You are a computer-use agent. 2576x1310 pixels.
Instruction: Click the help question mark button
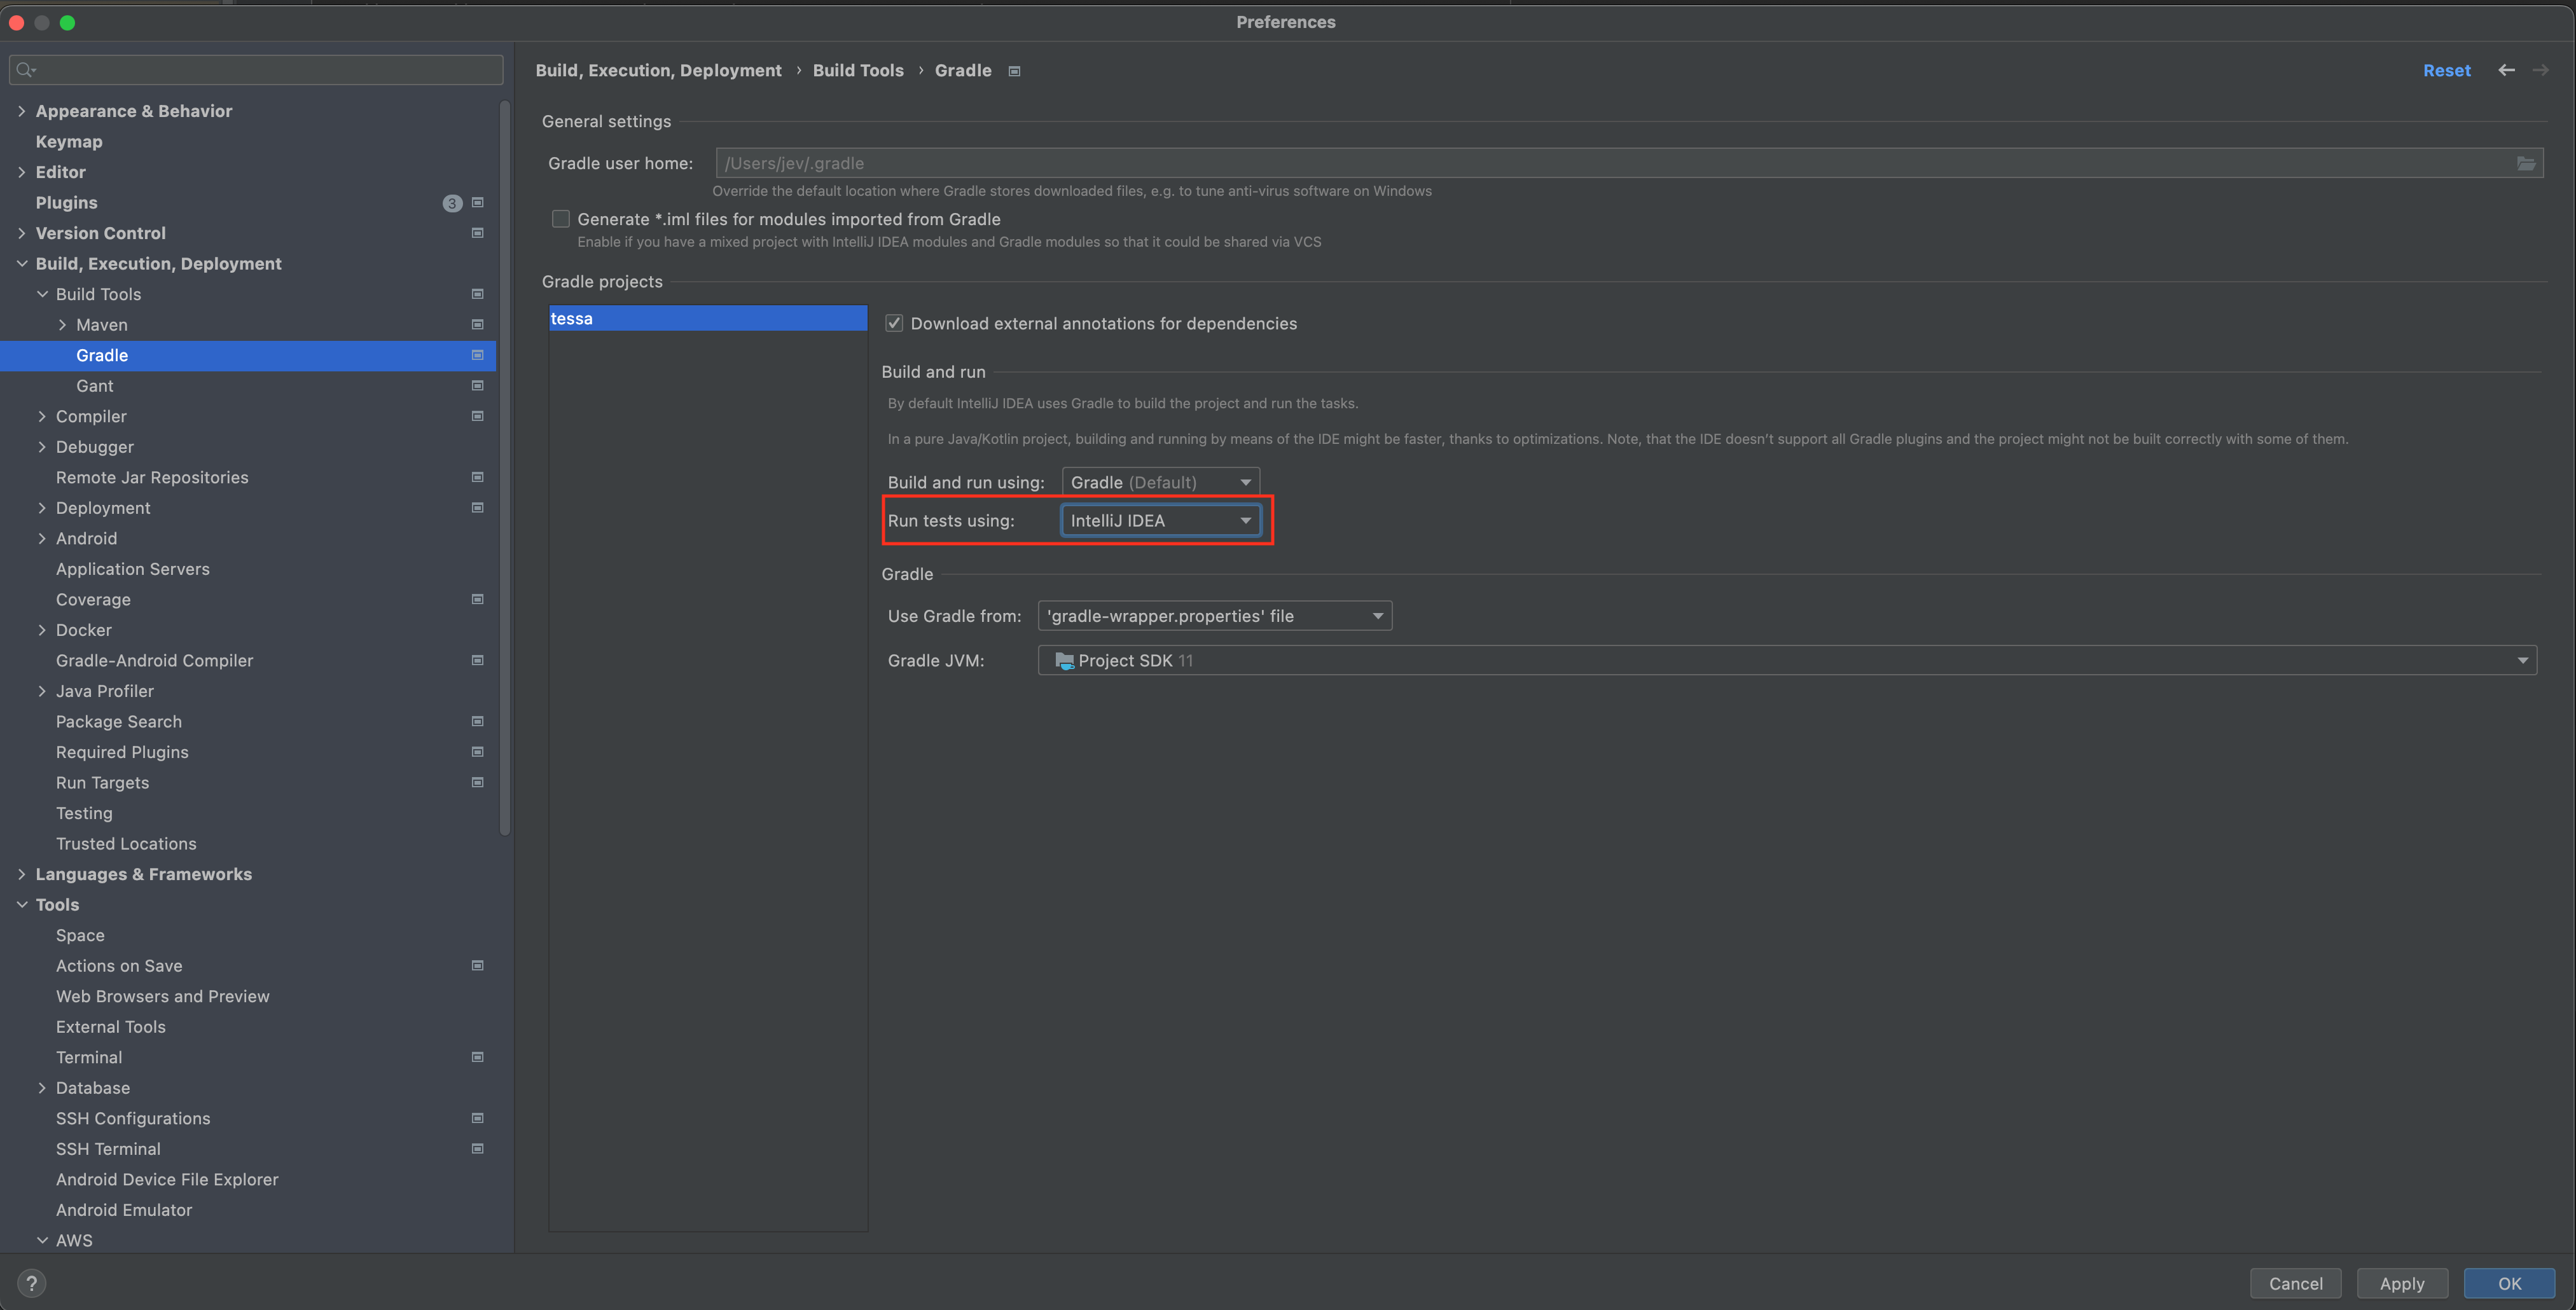pos(31,1283)
